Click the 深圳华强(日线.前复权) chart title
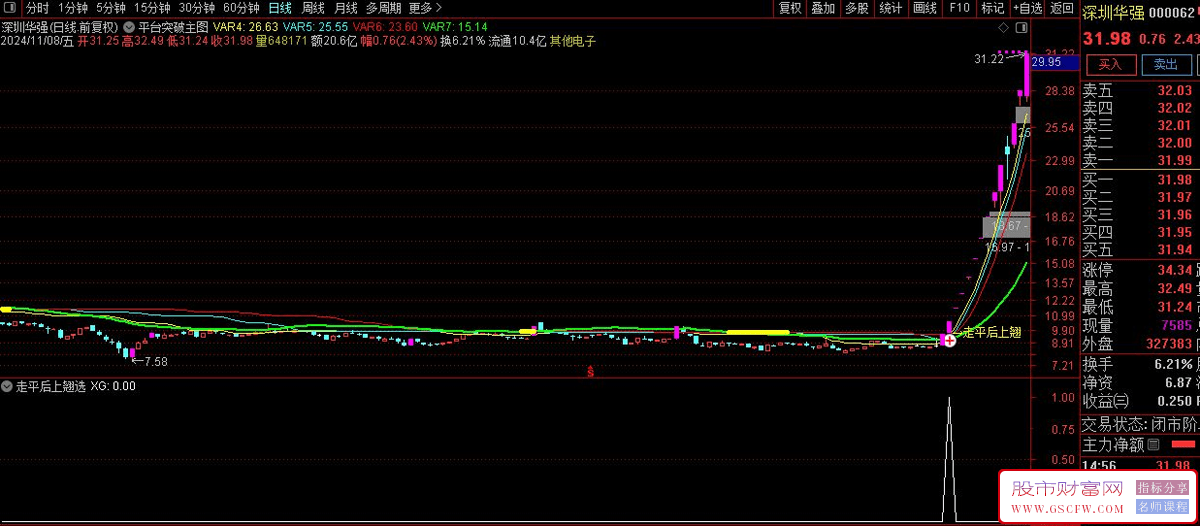Viewport: 1200px width, 526px height. [61, 26]
